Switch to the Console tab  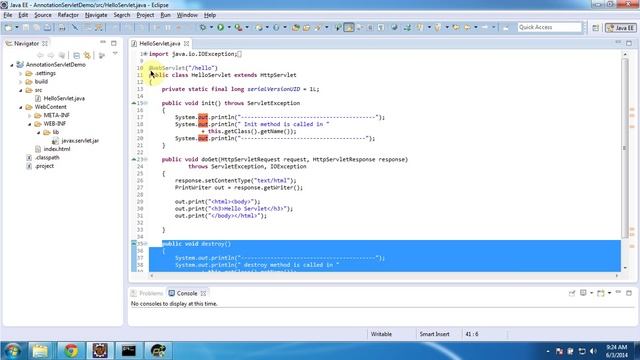point(187,293)
